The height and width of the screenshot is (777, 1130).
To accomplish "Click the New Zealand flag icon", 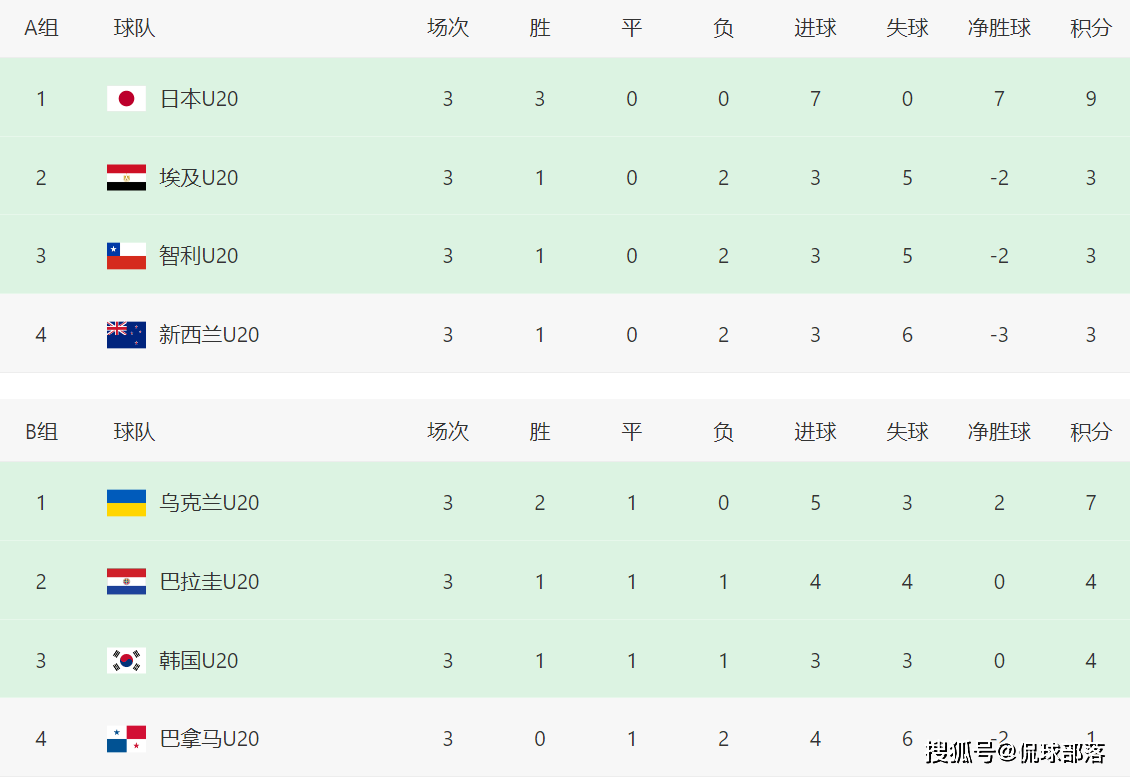I will pos(126,334).
